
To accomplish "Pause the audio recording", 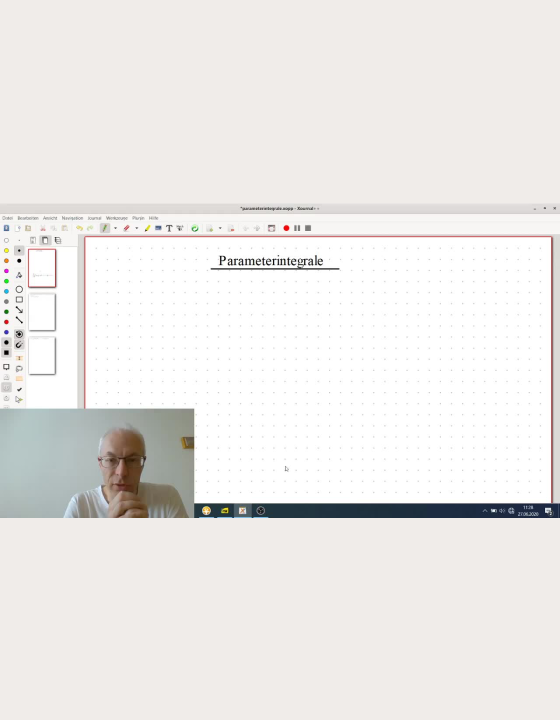I will click(297, 228).
